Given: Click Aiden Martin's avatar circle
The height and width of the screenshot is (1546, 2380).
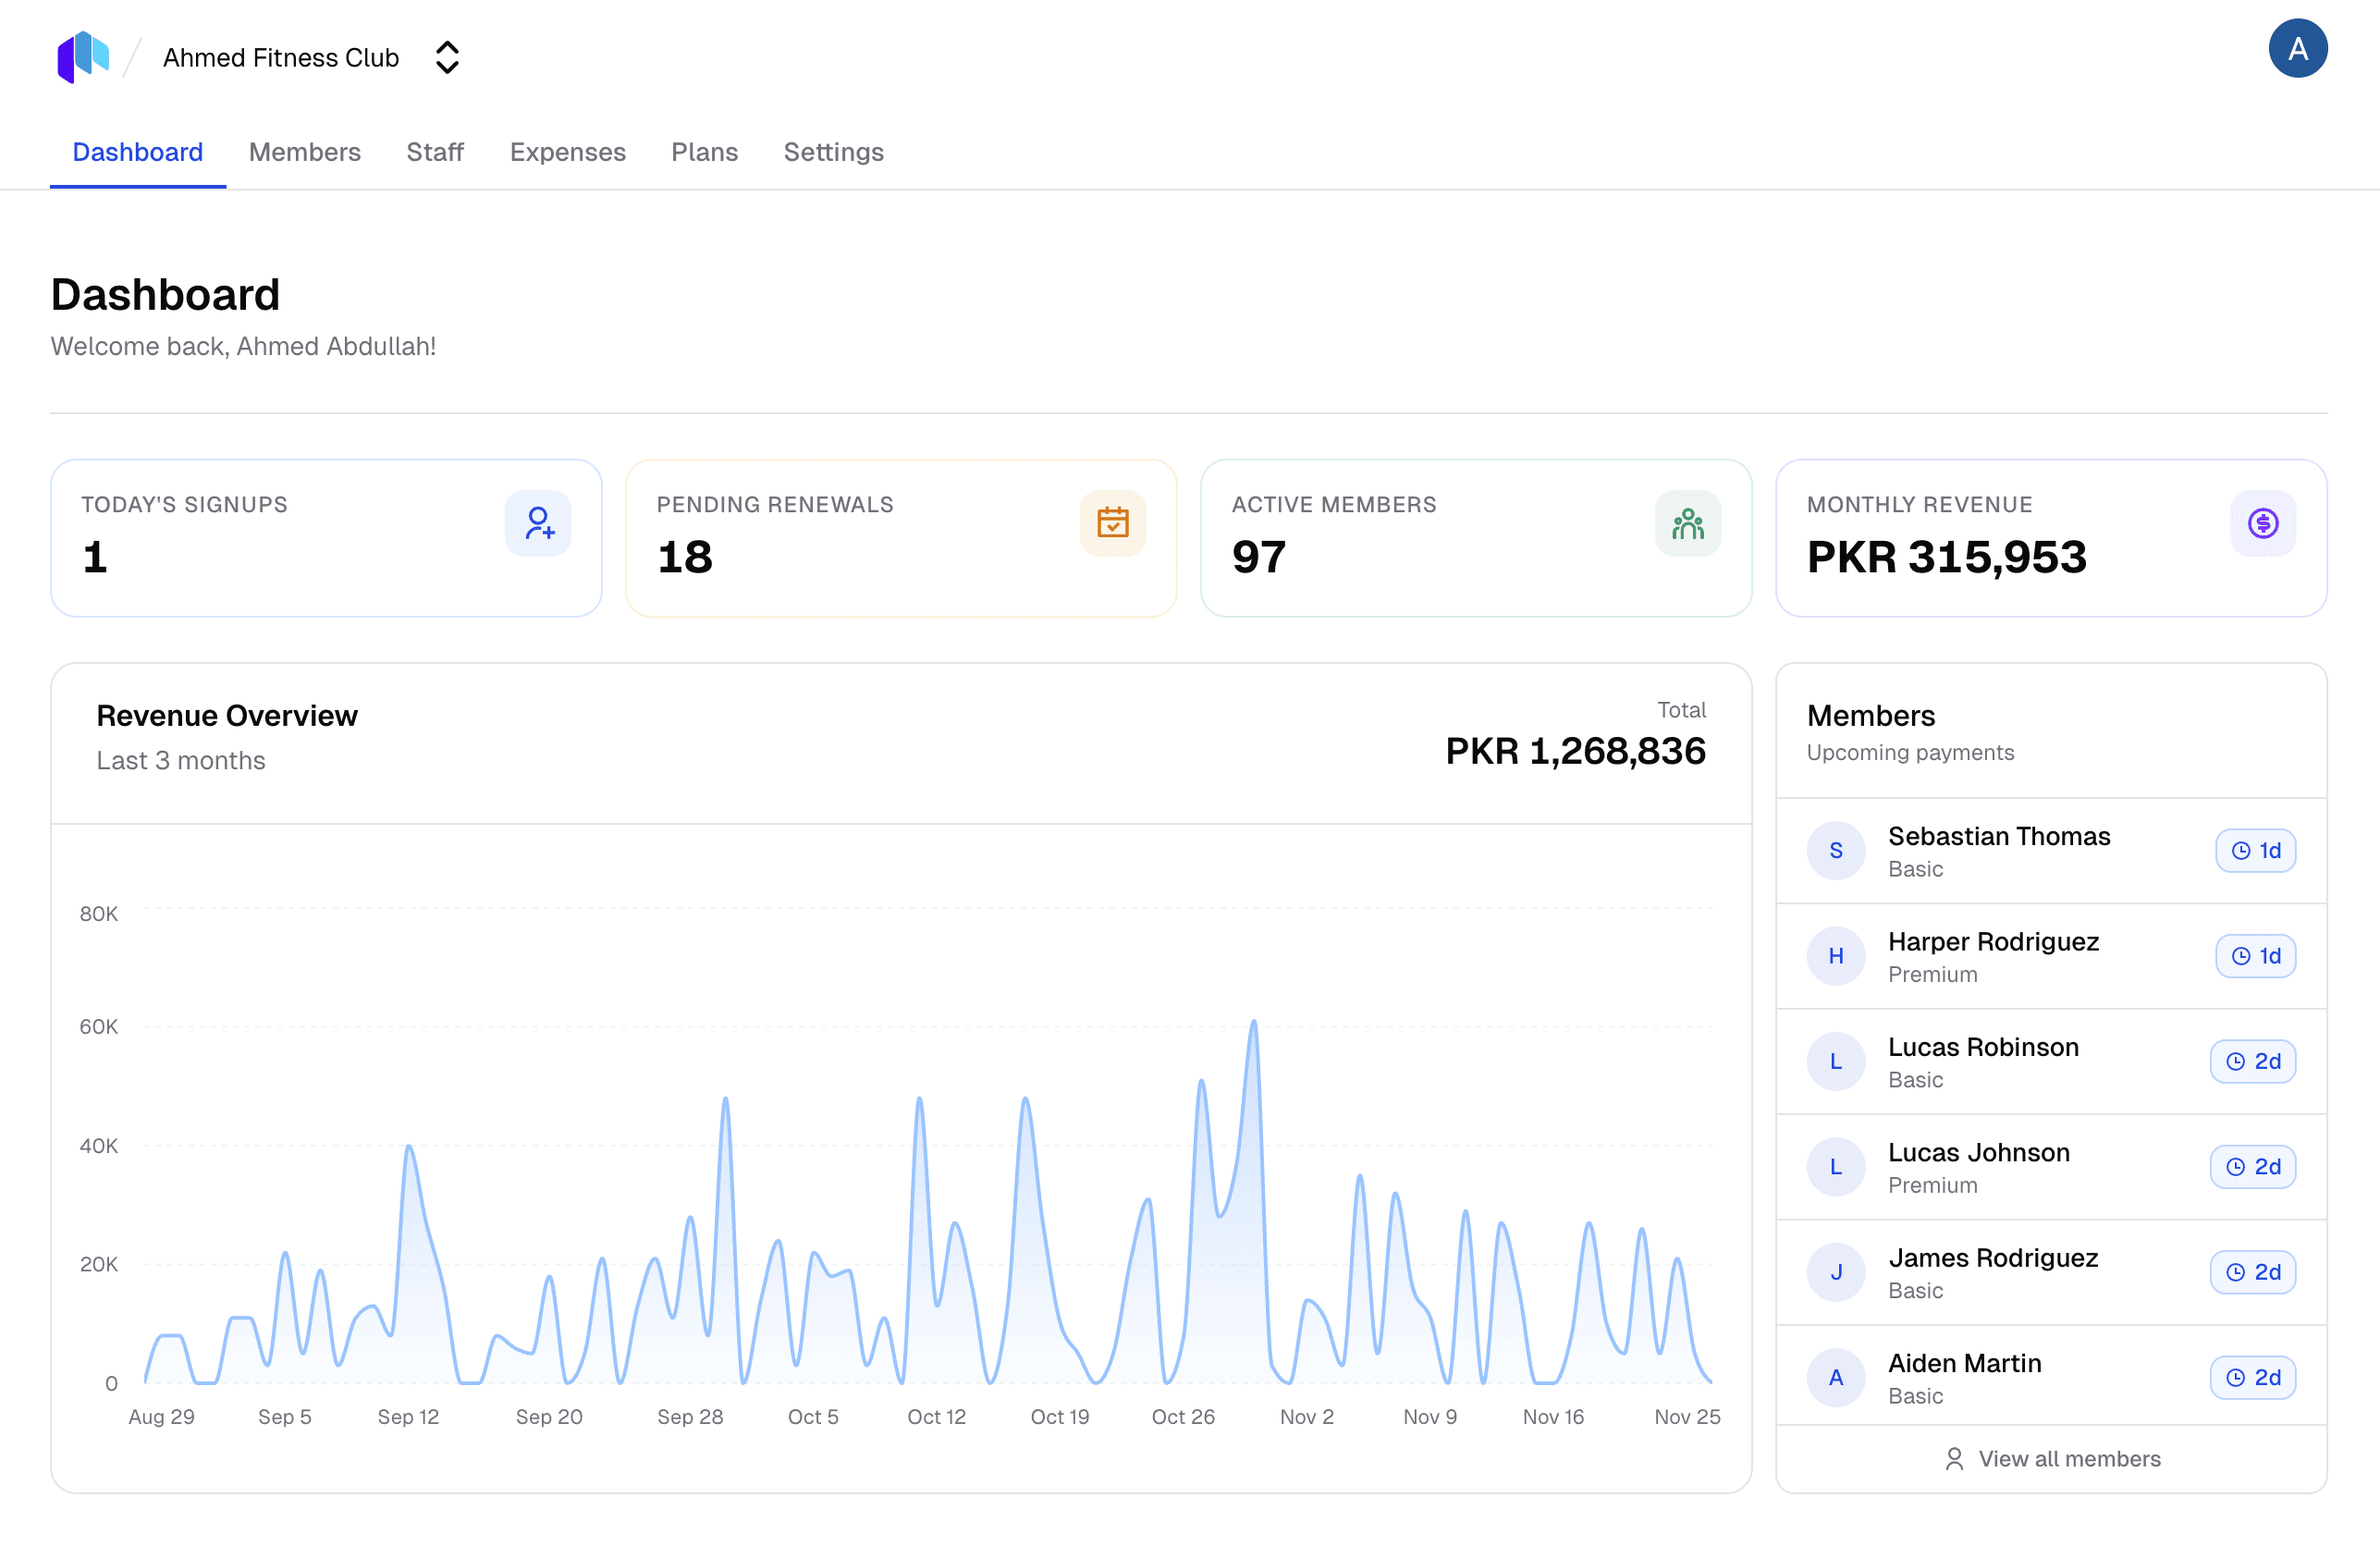Looking at the screenshot, I should coord(1836,1377).
